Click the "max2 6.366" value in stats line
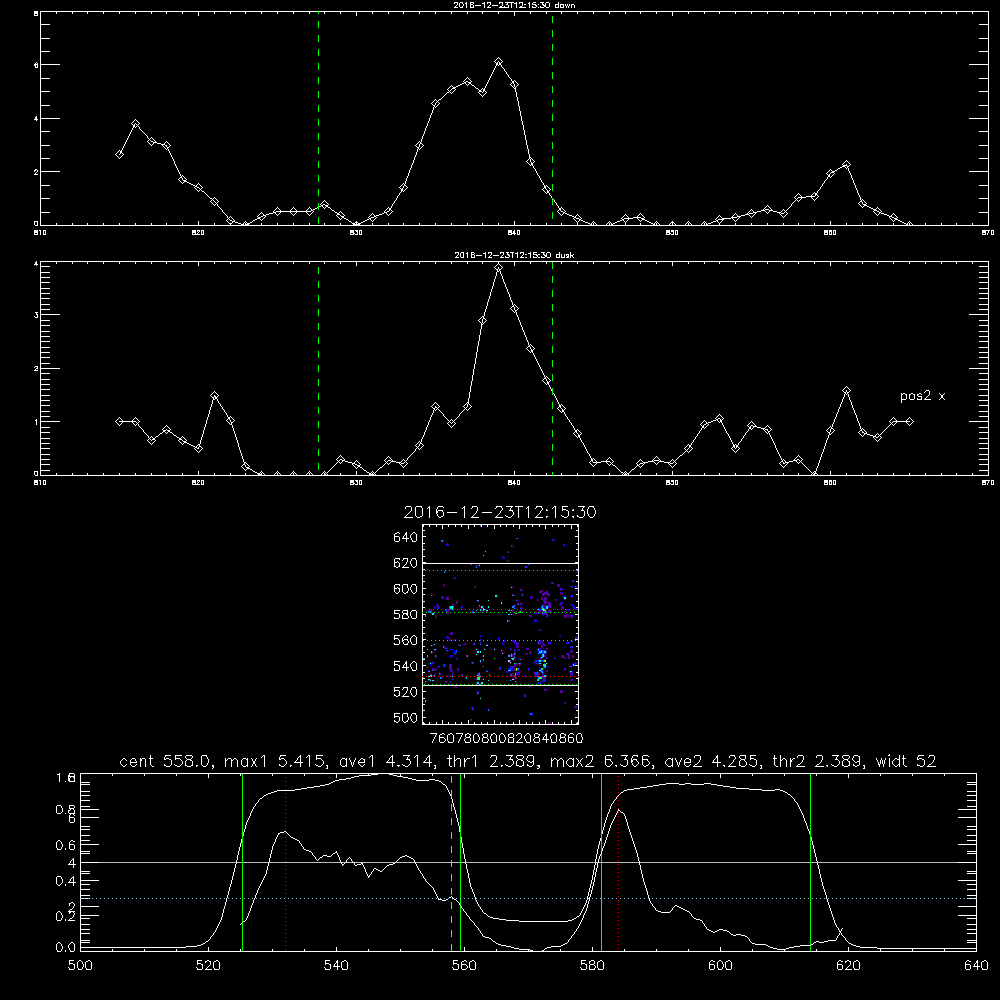Image resolution: width=1000 pixels, height=1000 pixels. click(601, 761)
